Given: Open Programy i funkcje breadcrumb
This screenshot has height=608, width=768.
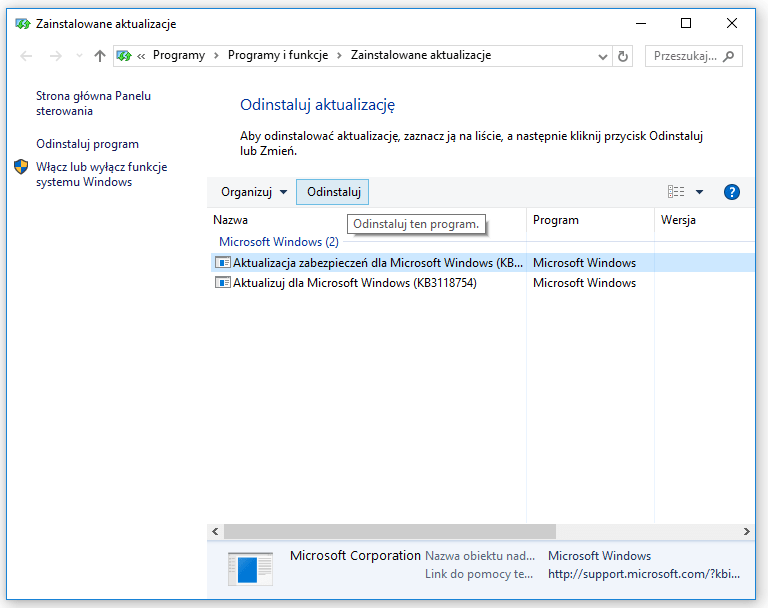Looking at the screenshot, I should (x=278, y=55).
